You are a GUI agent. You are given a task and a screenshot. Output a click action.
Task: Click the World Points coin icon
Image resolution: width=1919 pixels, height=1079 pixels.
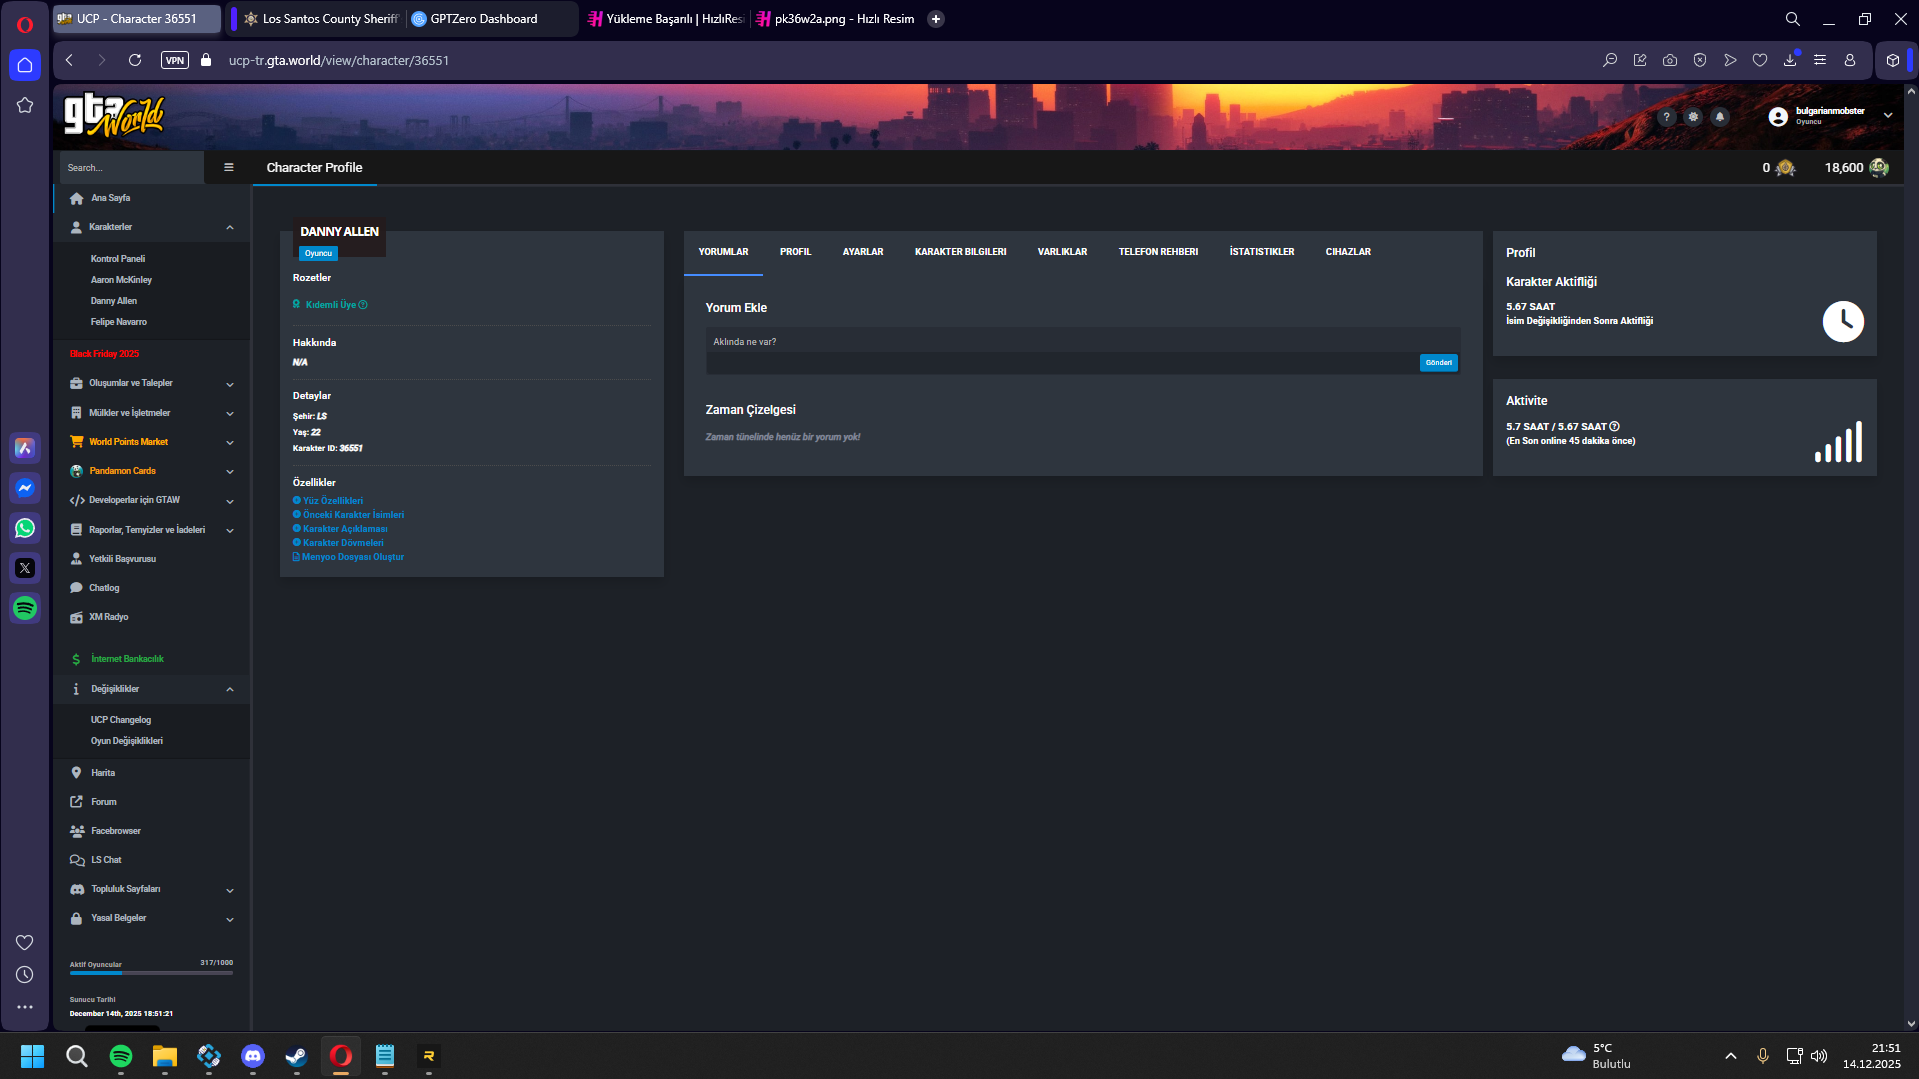(x=1785, y=167)
